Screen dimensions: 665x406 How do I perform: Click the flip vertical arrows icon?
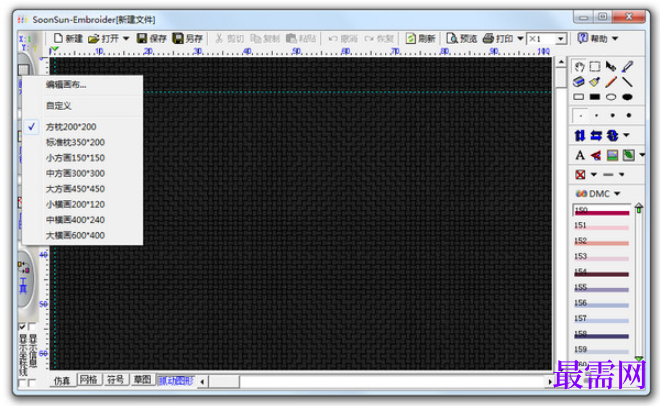tap(580, 135)
